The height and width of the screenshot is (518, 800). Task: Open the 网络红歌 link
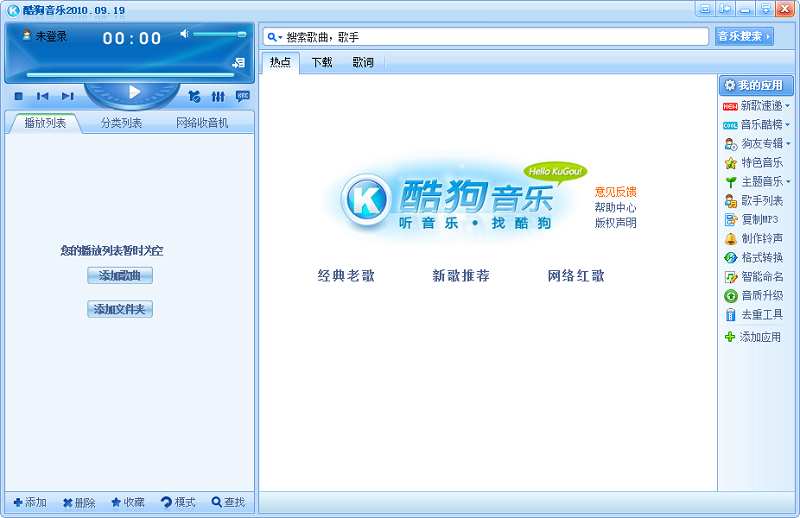(576, 276)
